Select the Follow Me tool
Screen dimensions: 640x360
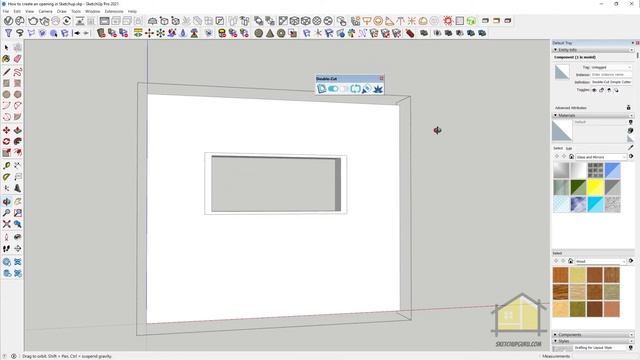[x=18, y=141]
